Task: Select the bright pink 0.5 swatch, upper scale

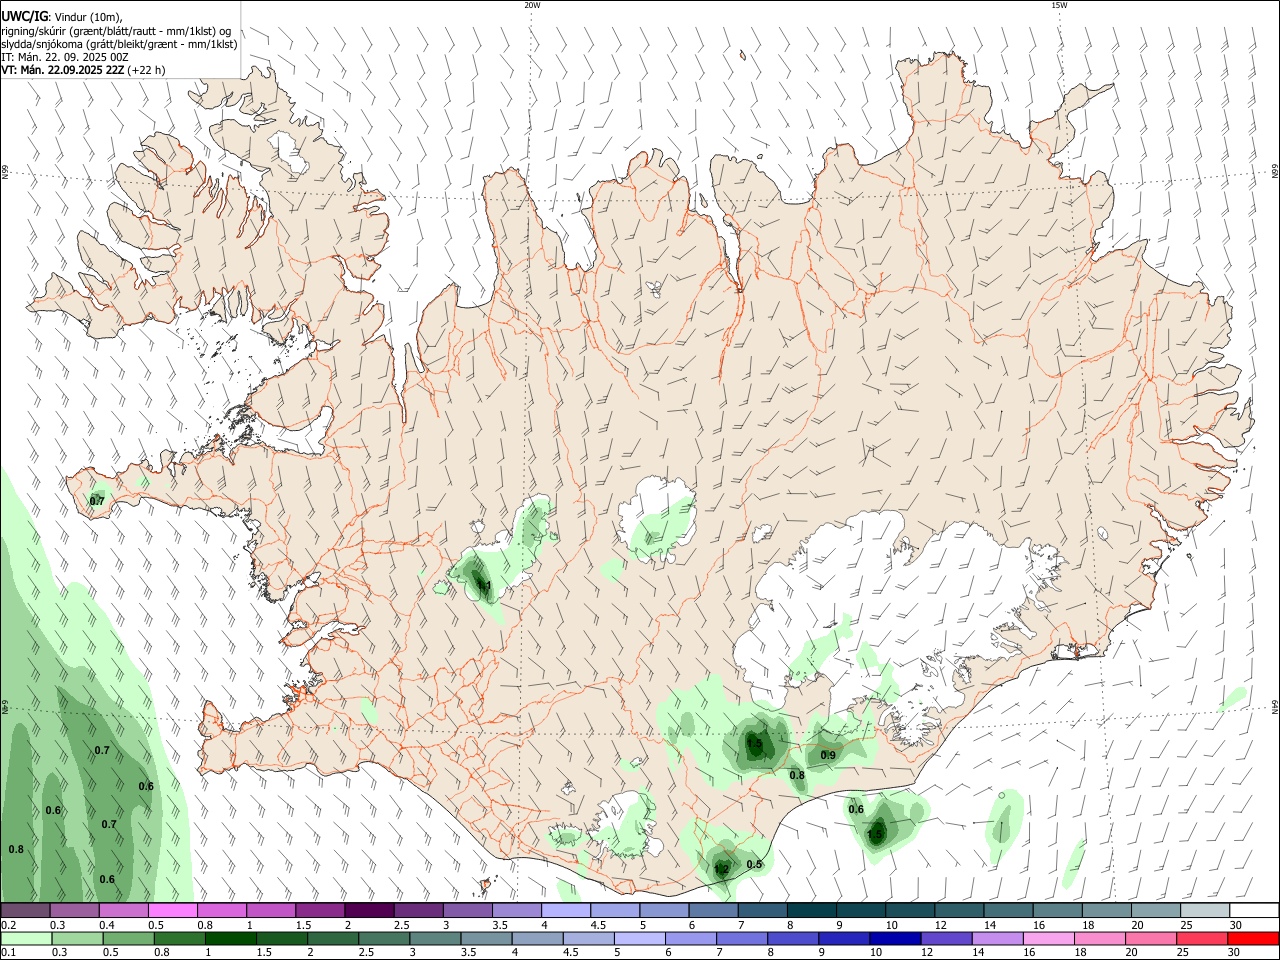Action: pos(172,911)
